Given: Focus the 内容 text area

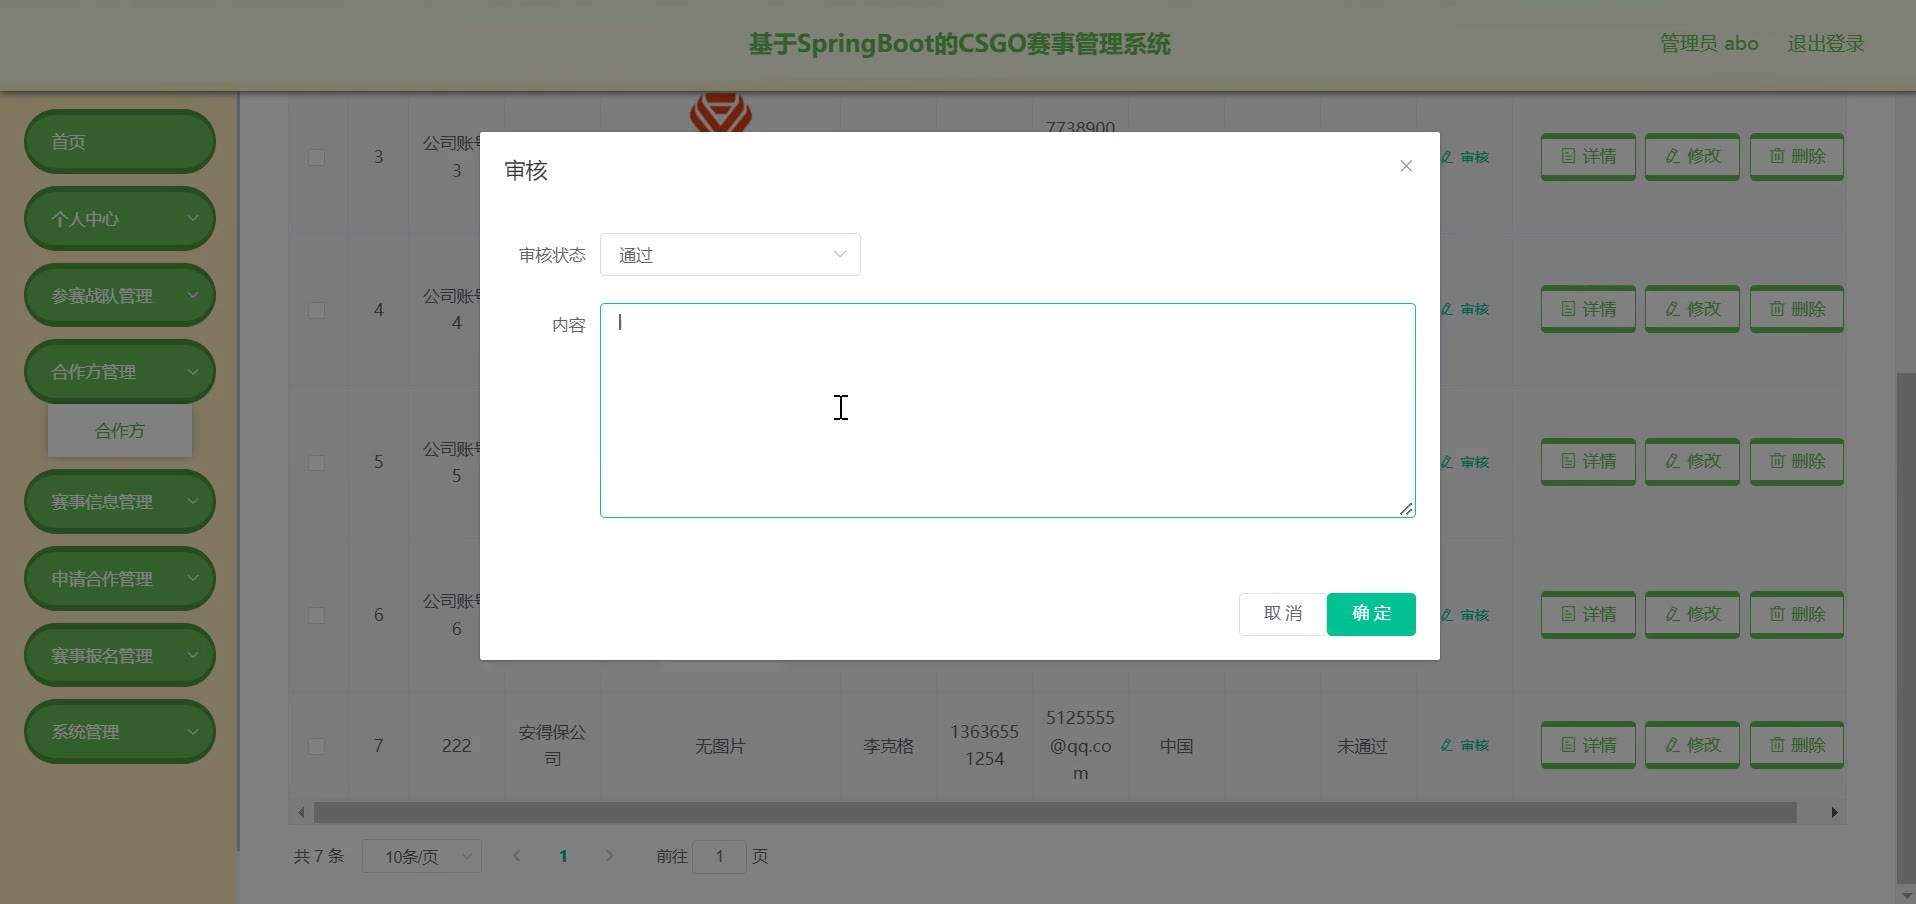Looking at the screenshot, I should click(x=1008, y=410).
